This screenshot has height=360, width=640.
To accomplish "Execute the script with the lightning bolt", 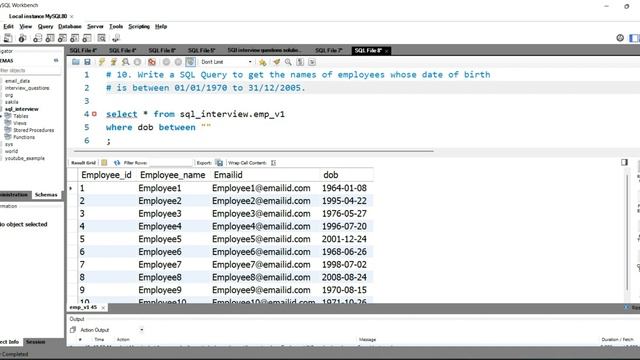I will tap(102, 62).
